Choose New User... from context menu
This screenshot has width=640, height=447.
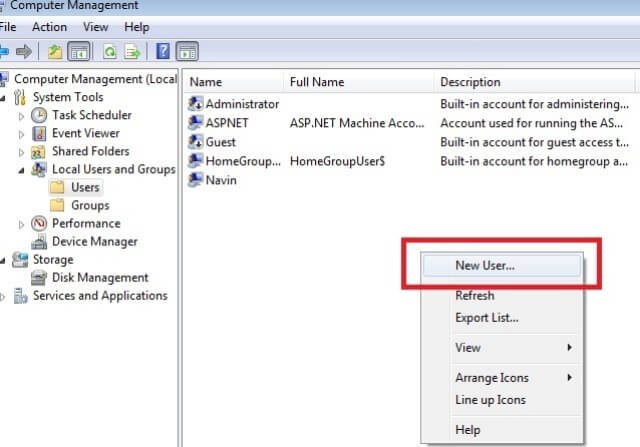[502, 265]
